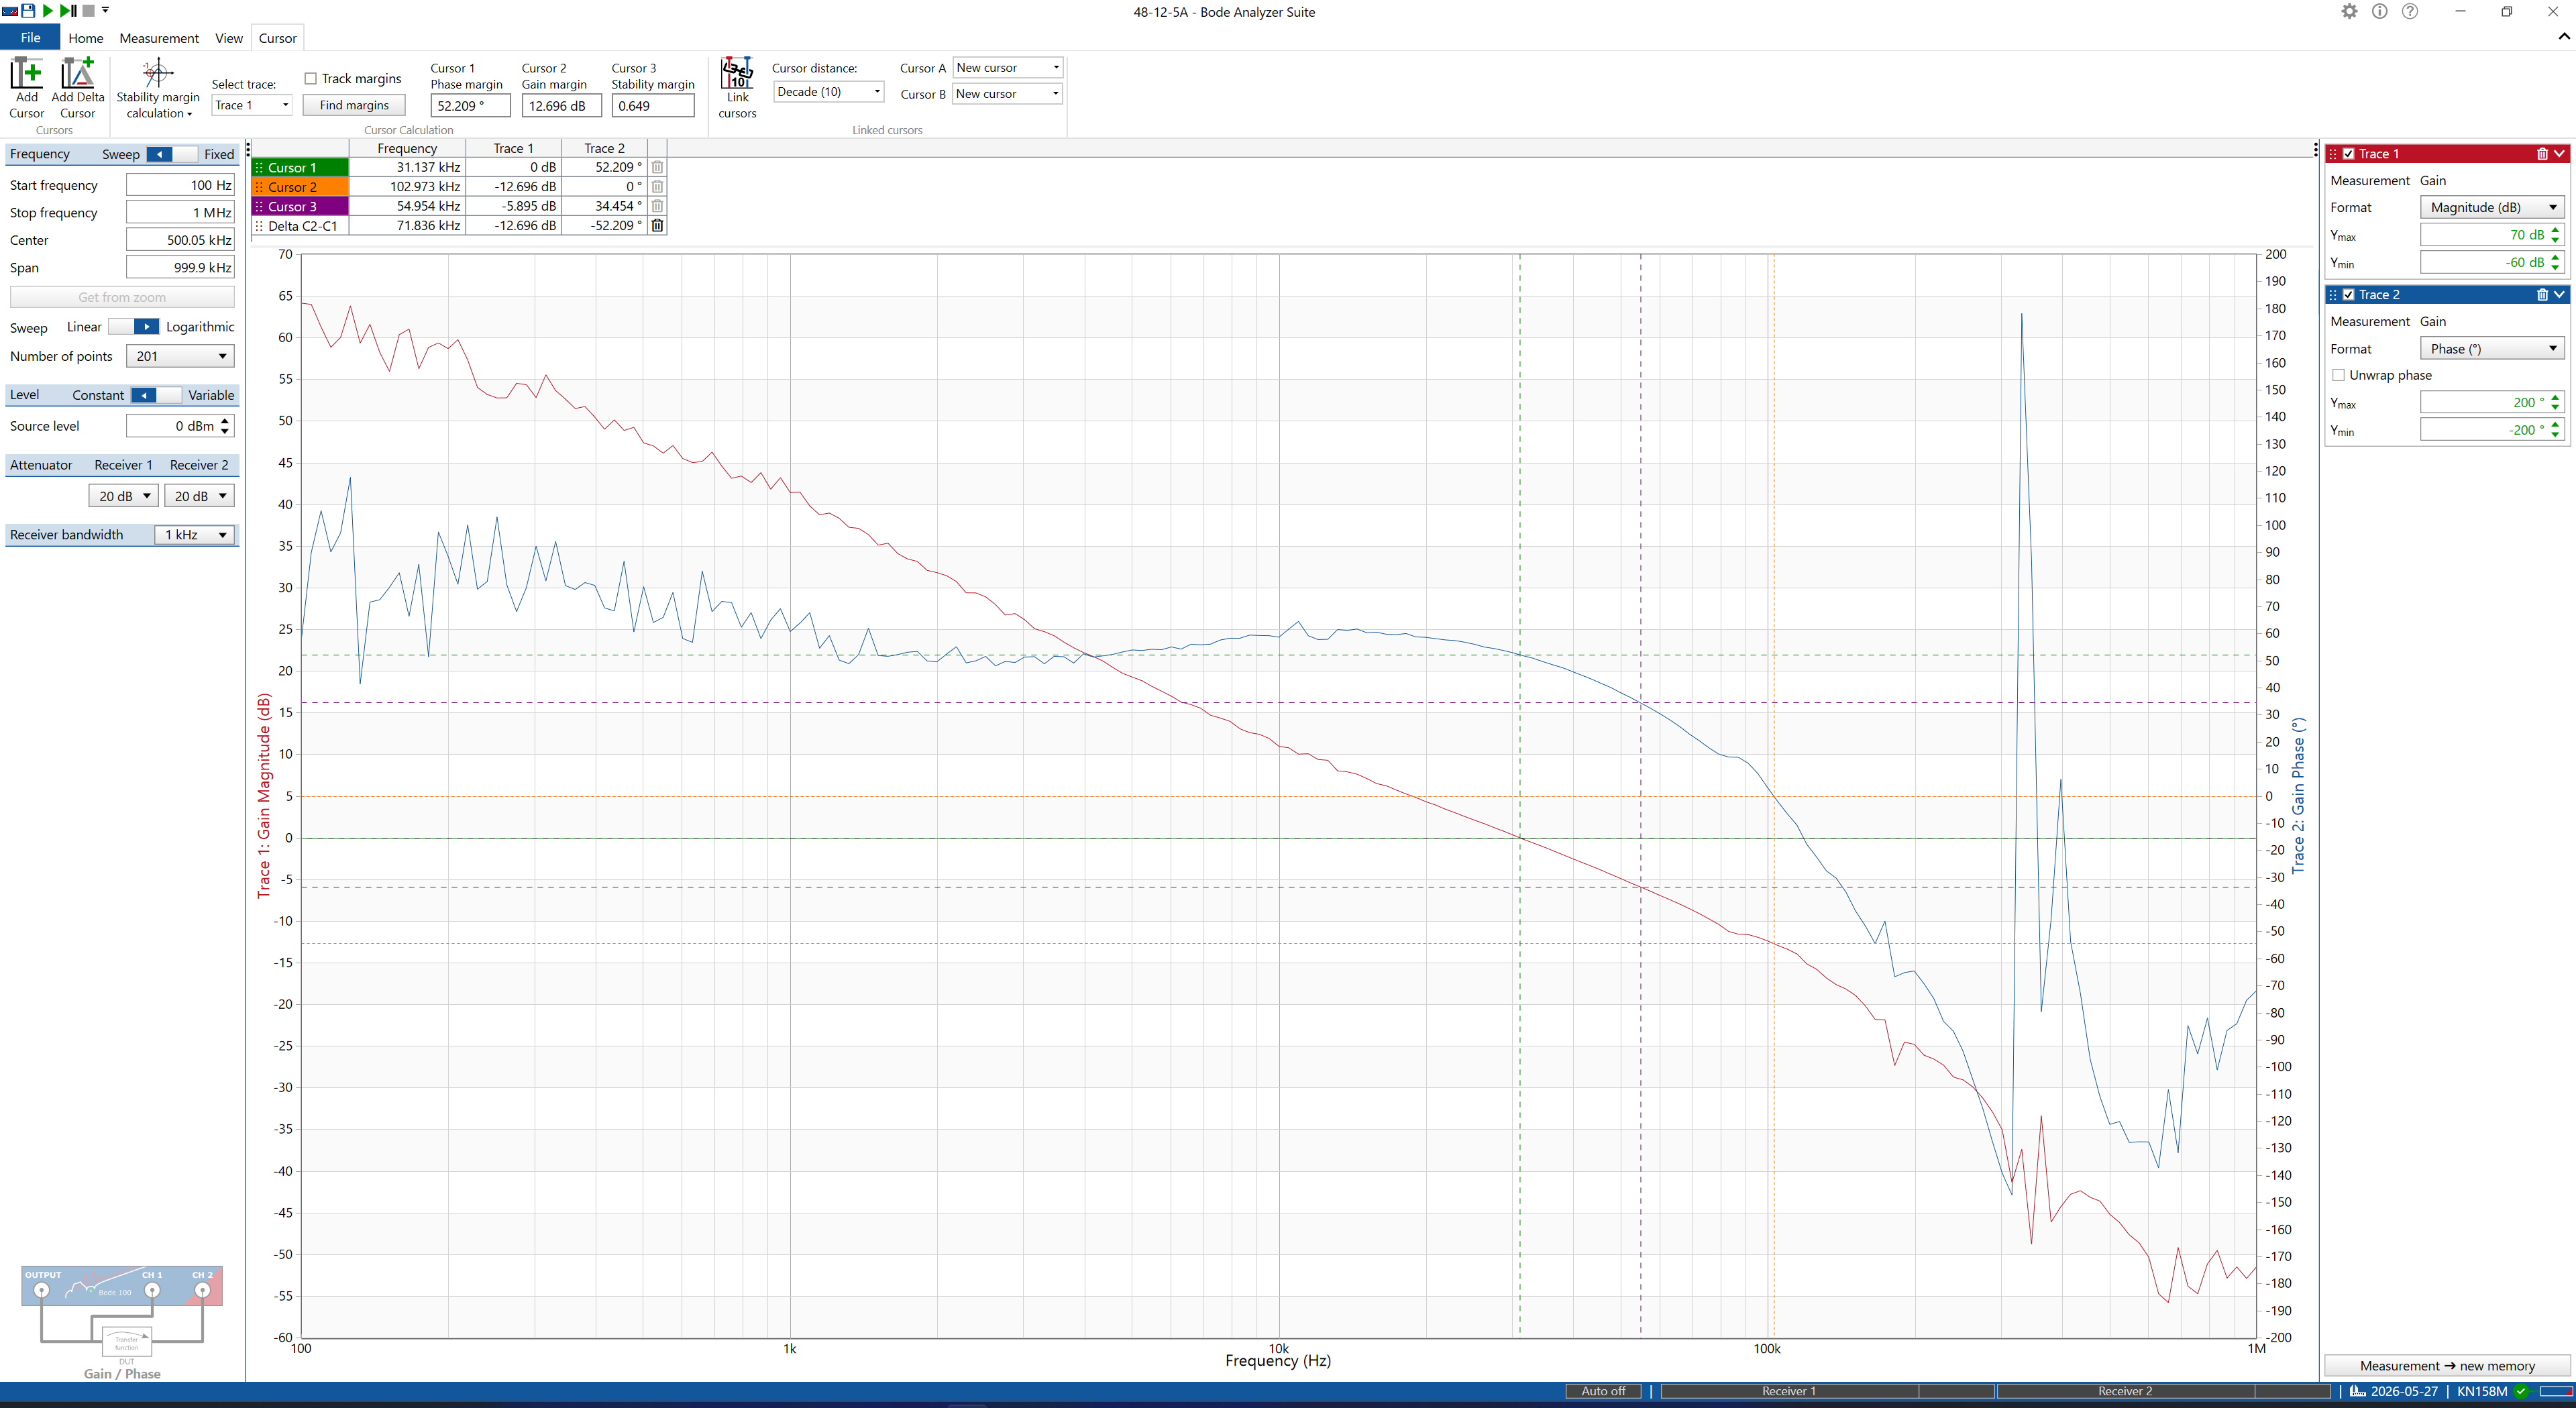Click the Link cursors icon
Viewport: 2576px width, 1408px height.
click(x=737, y=72)
